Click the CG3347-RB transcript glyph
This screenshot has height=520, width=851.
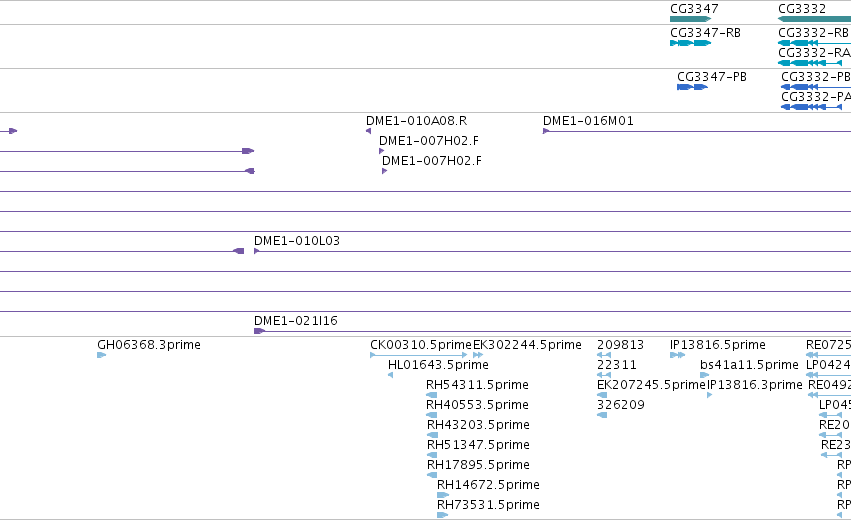pos(690,43)
